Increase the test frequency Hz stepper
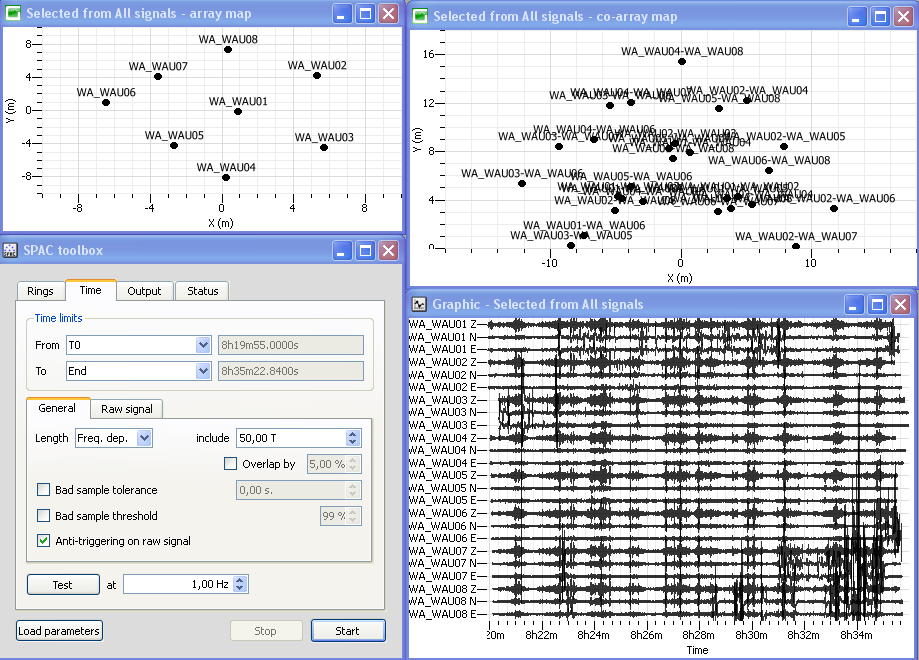Screen dimensions: 919x660 [x=240, y=581]
